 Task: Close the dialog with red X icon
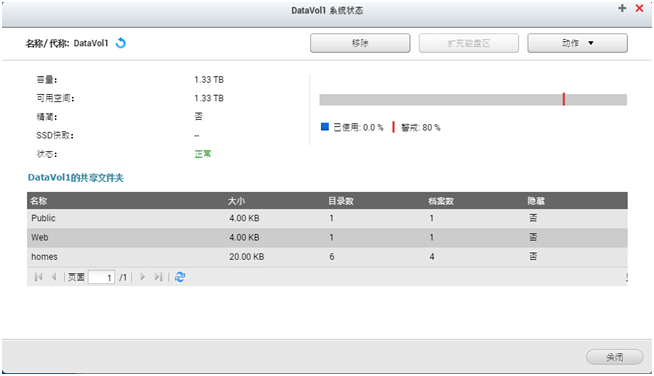[x=639, y=8]
